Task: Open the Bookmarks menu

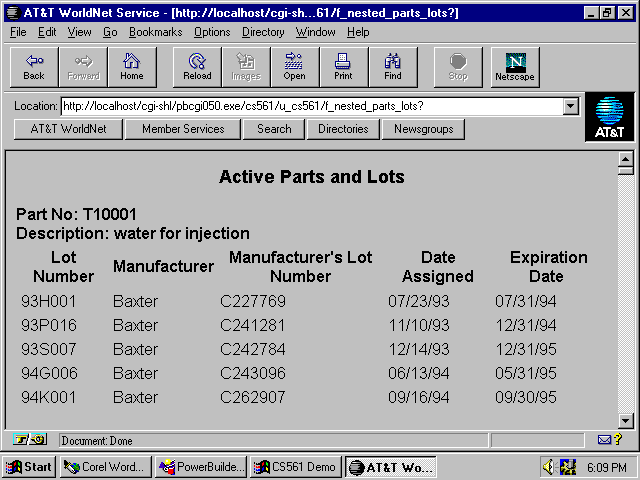Action: tap(156, 32)
